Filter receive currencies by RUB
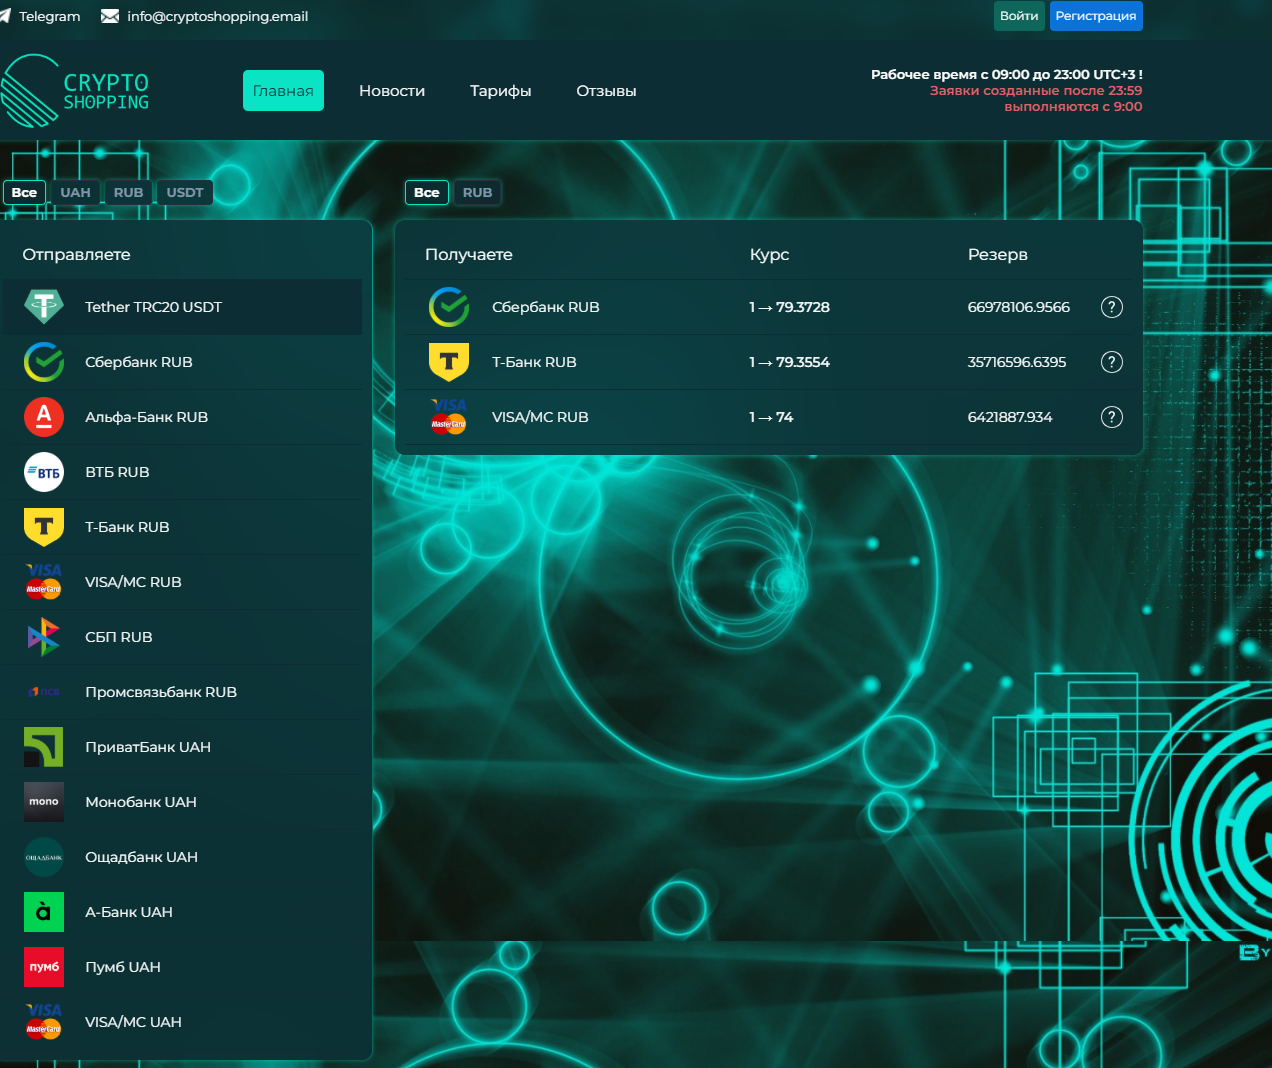The height and width of the screenshot is (1068, 1272). point(477,193)
